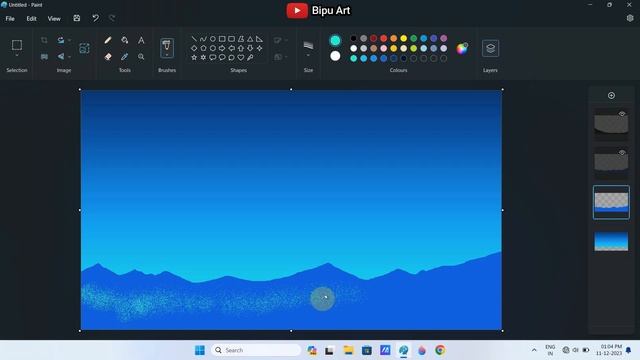
Task: Pick the Right-angled triangle shape
Action: pyautogui.click(x=259, y=39)
